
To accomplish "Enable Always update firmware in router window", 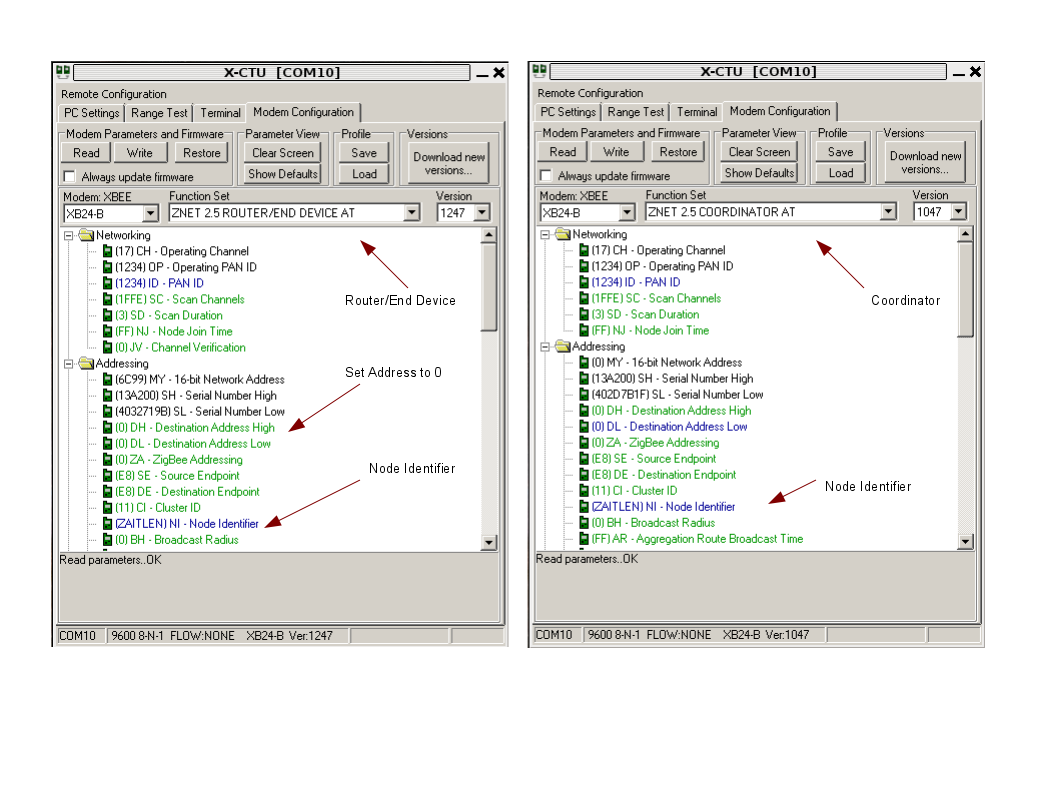I will pos(68,176).
